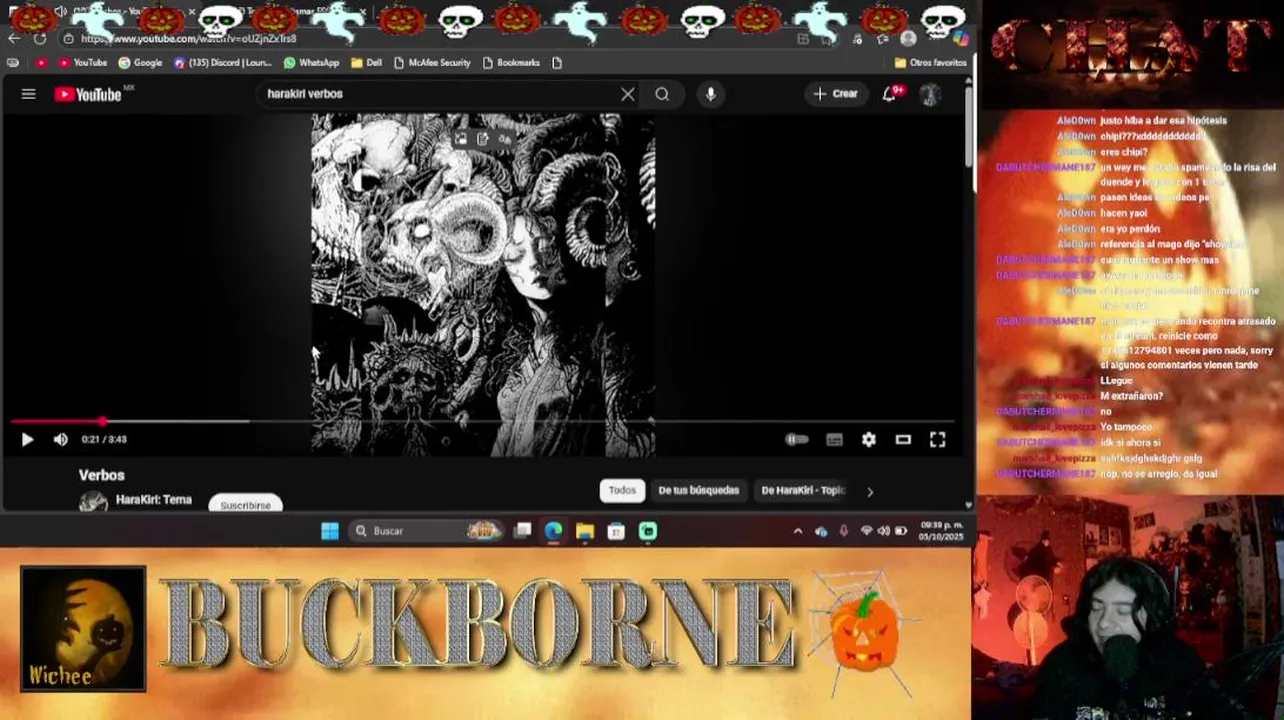Open Task View on the taskbar
The height and width of the screenshot is (720, 1284).
[522, 531]
